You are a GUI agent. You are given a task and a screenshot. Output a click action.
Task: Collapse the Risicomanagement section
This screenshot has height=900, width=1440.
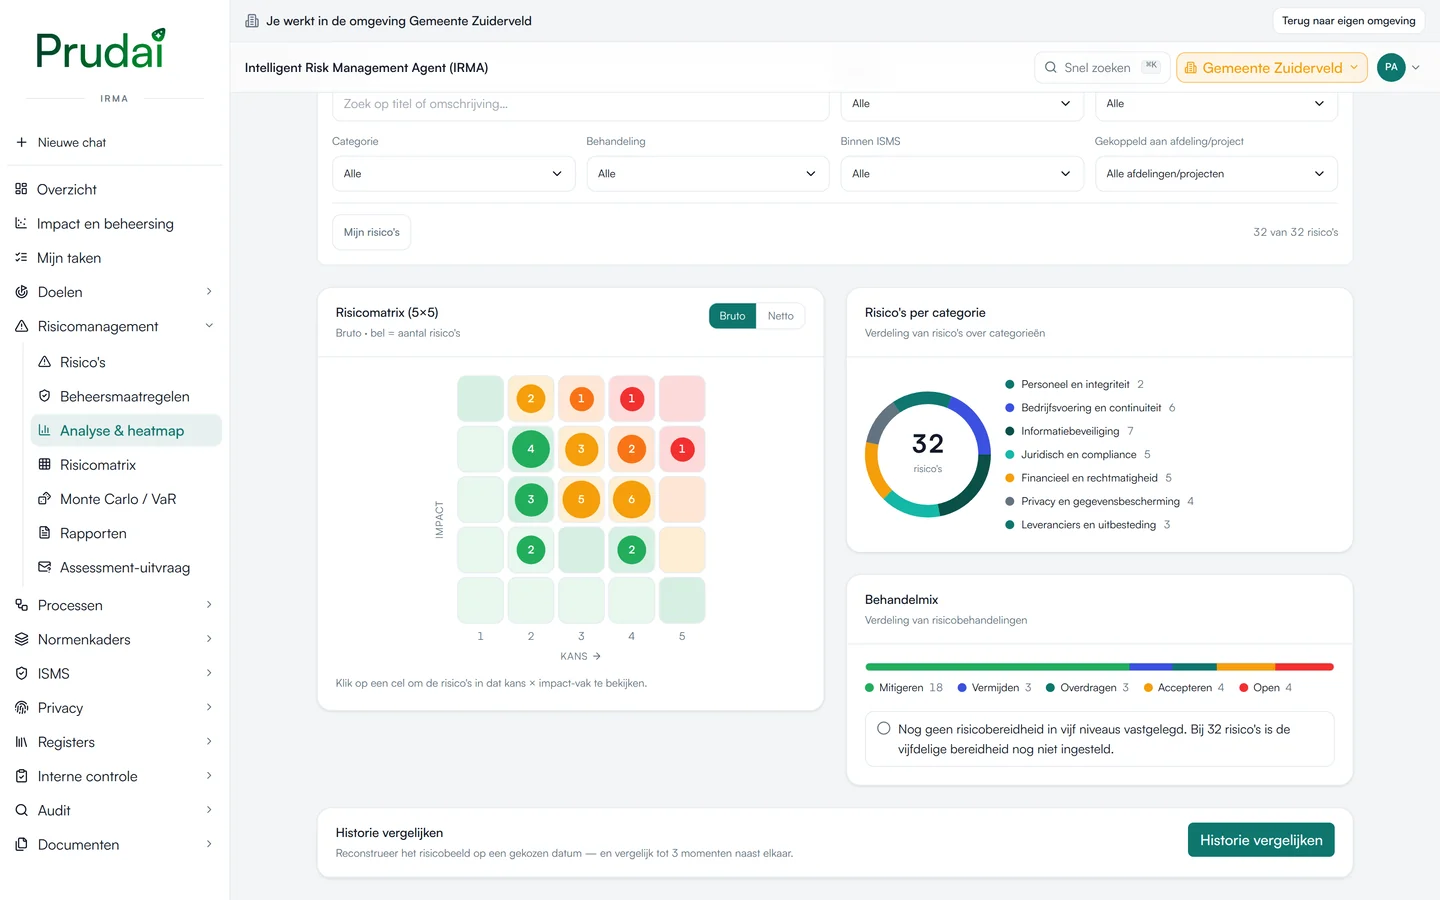point(209,326)
